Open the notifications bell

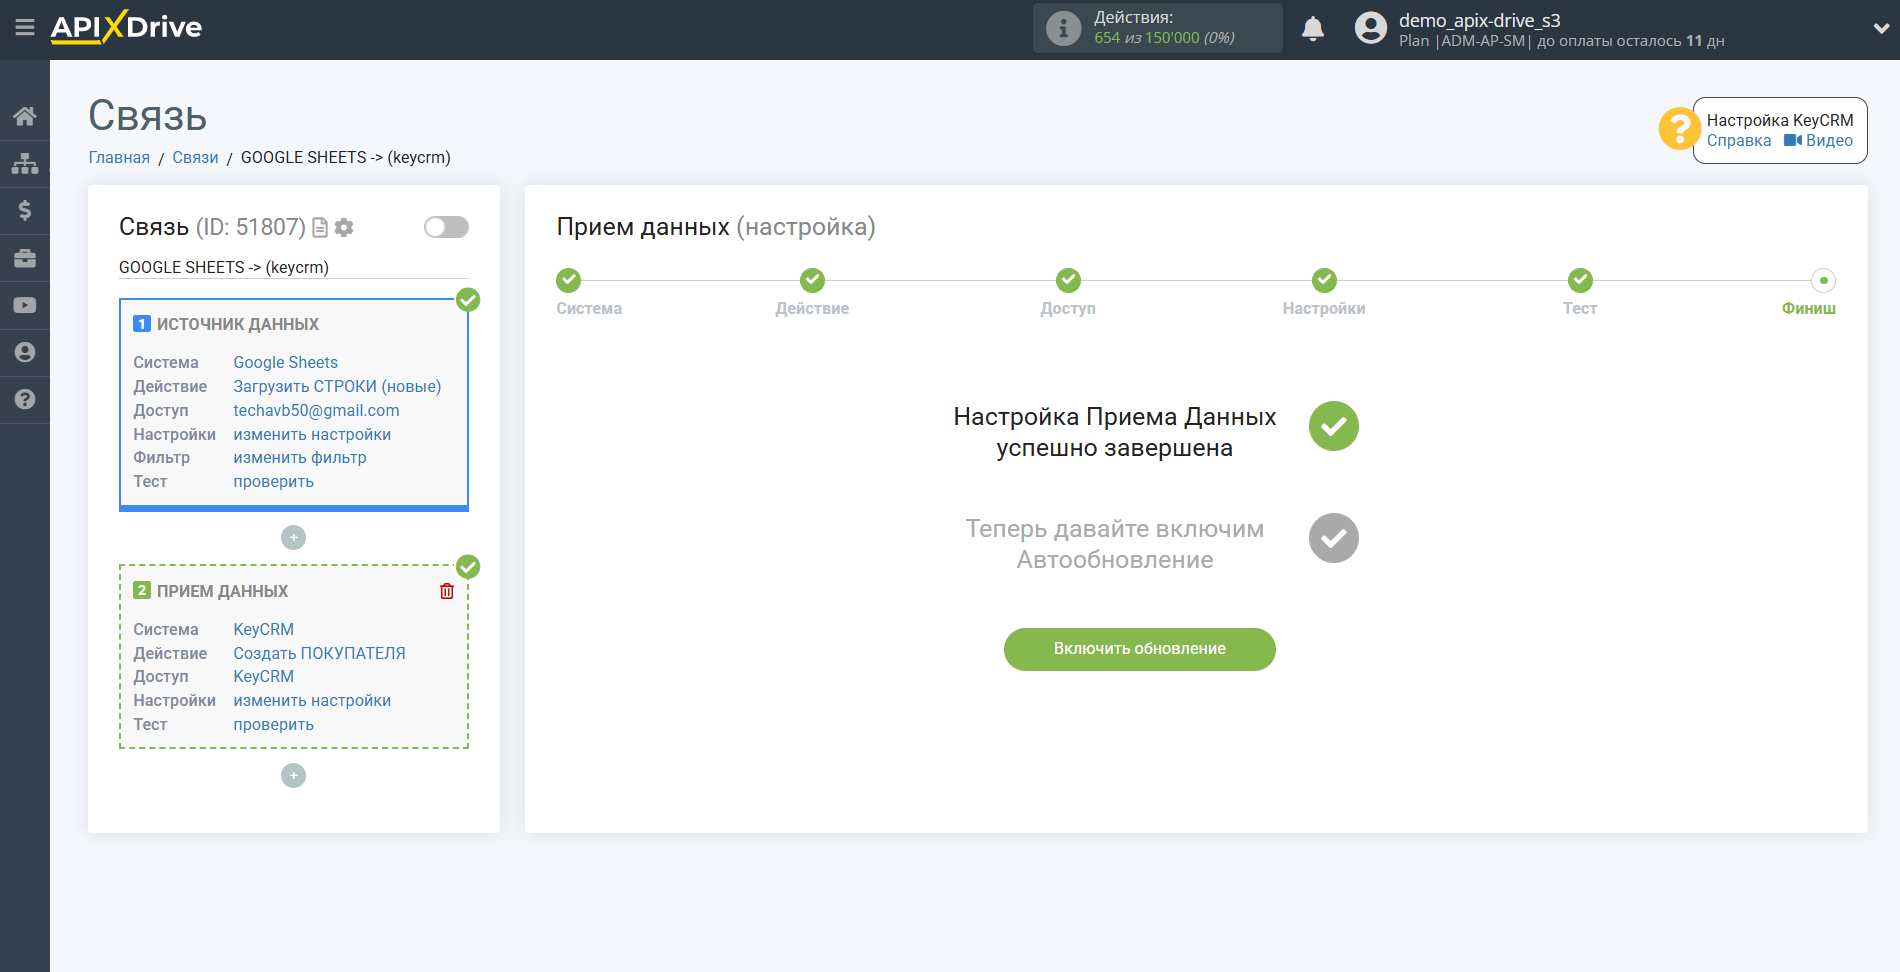click(1313, 28)
